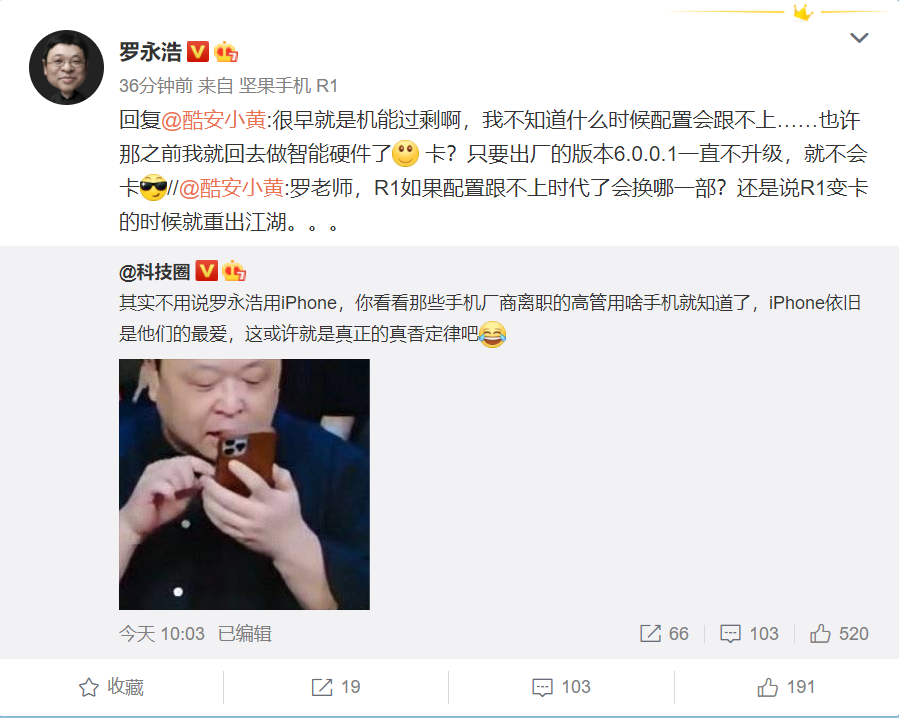Like the original post with 520 likes

pos(839,634)
